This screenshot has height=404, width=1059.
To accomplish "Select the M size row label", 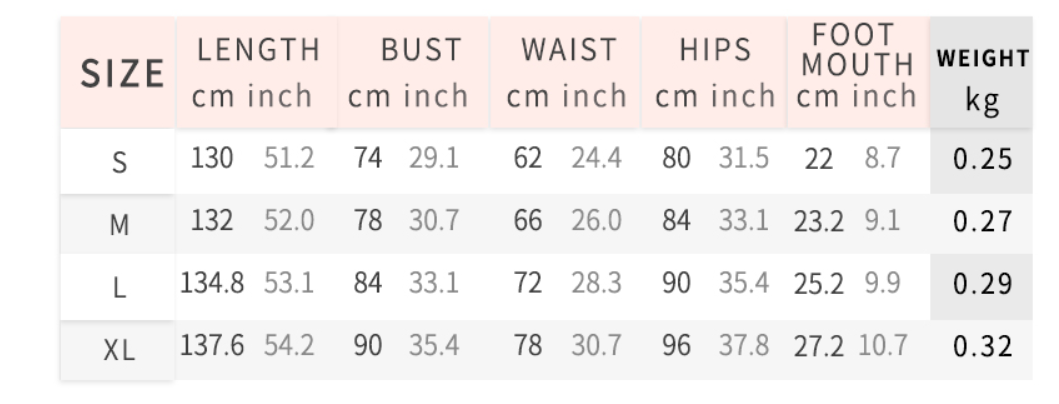I will pyautogui.click(x=119, y=225).
